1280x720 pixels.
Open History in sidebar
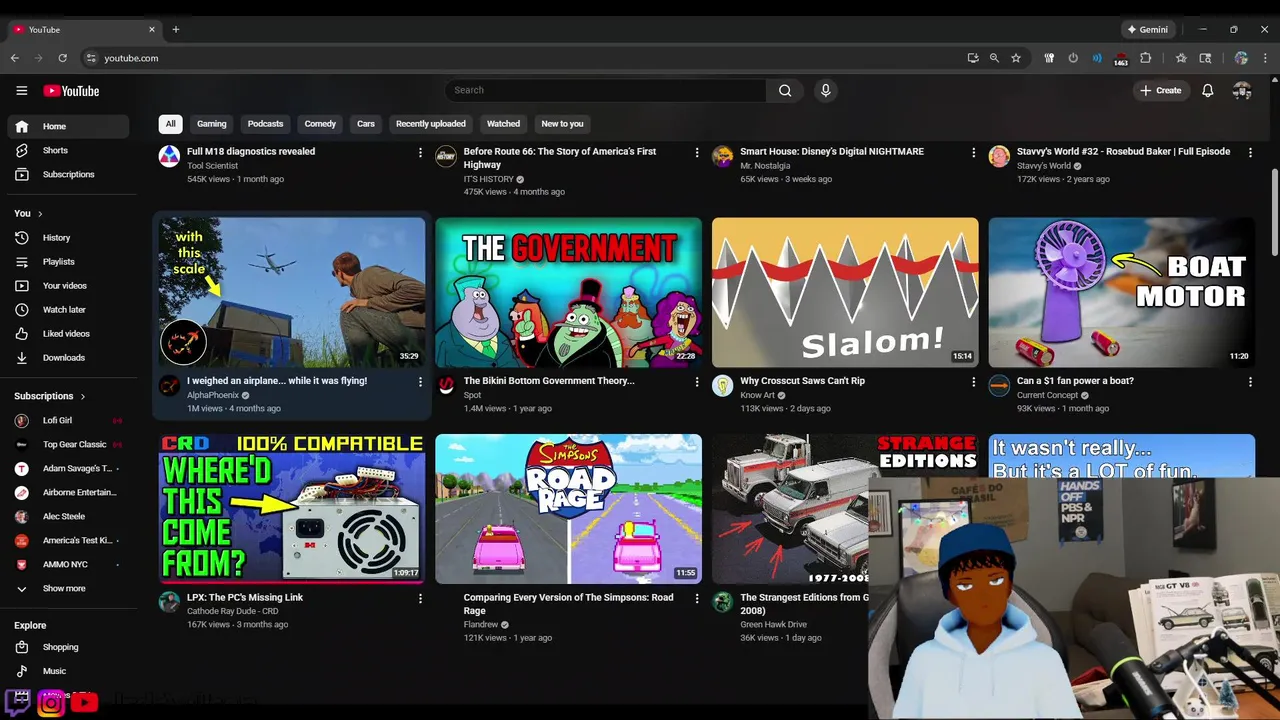point(68,238)
